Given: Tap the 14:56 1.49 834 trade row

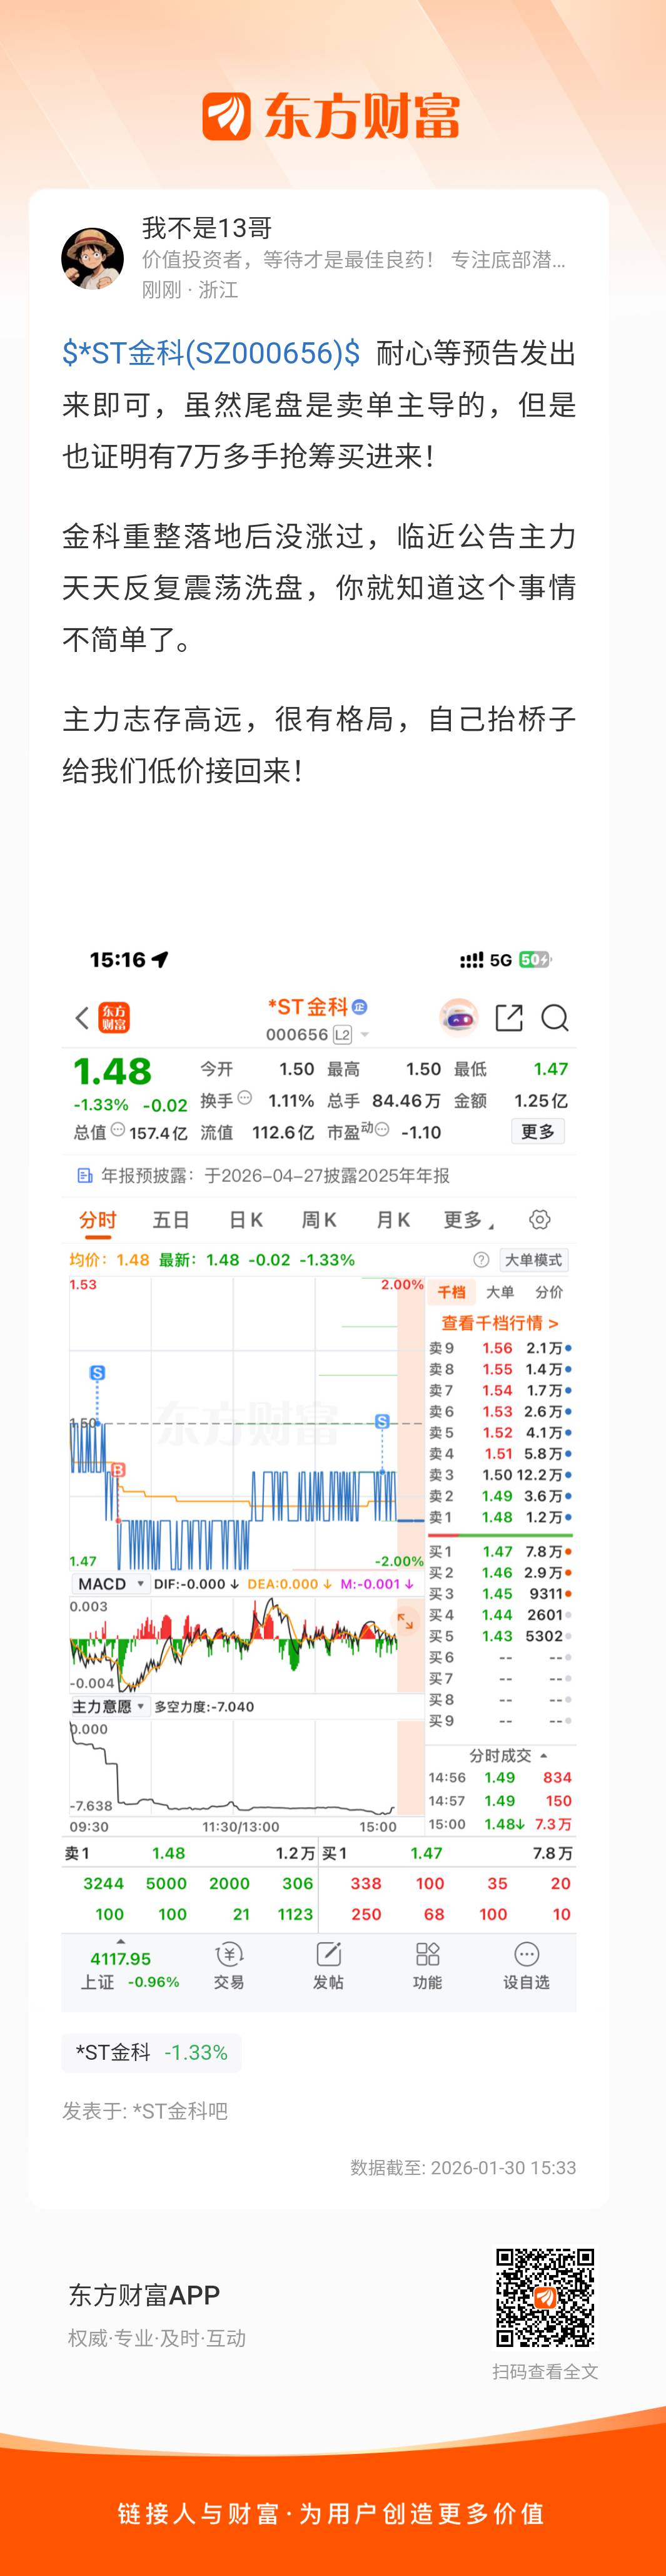Looking at the screenshot, I should click(x=500, y=1777).
